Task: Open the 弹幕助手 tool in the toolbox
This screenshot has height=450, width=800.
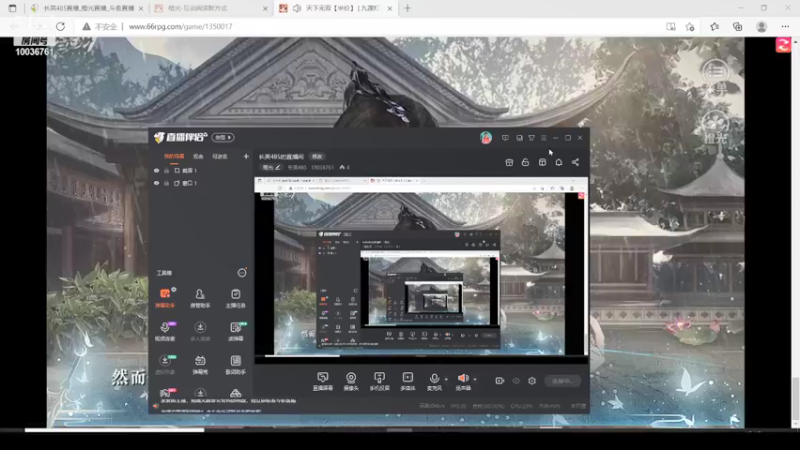Action: (165, 298)
